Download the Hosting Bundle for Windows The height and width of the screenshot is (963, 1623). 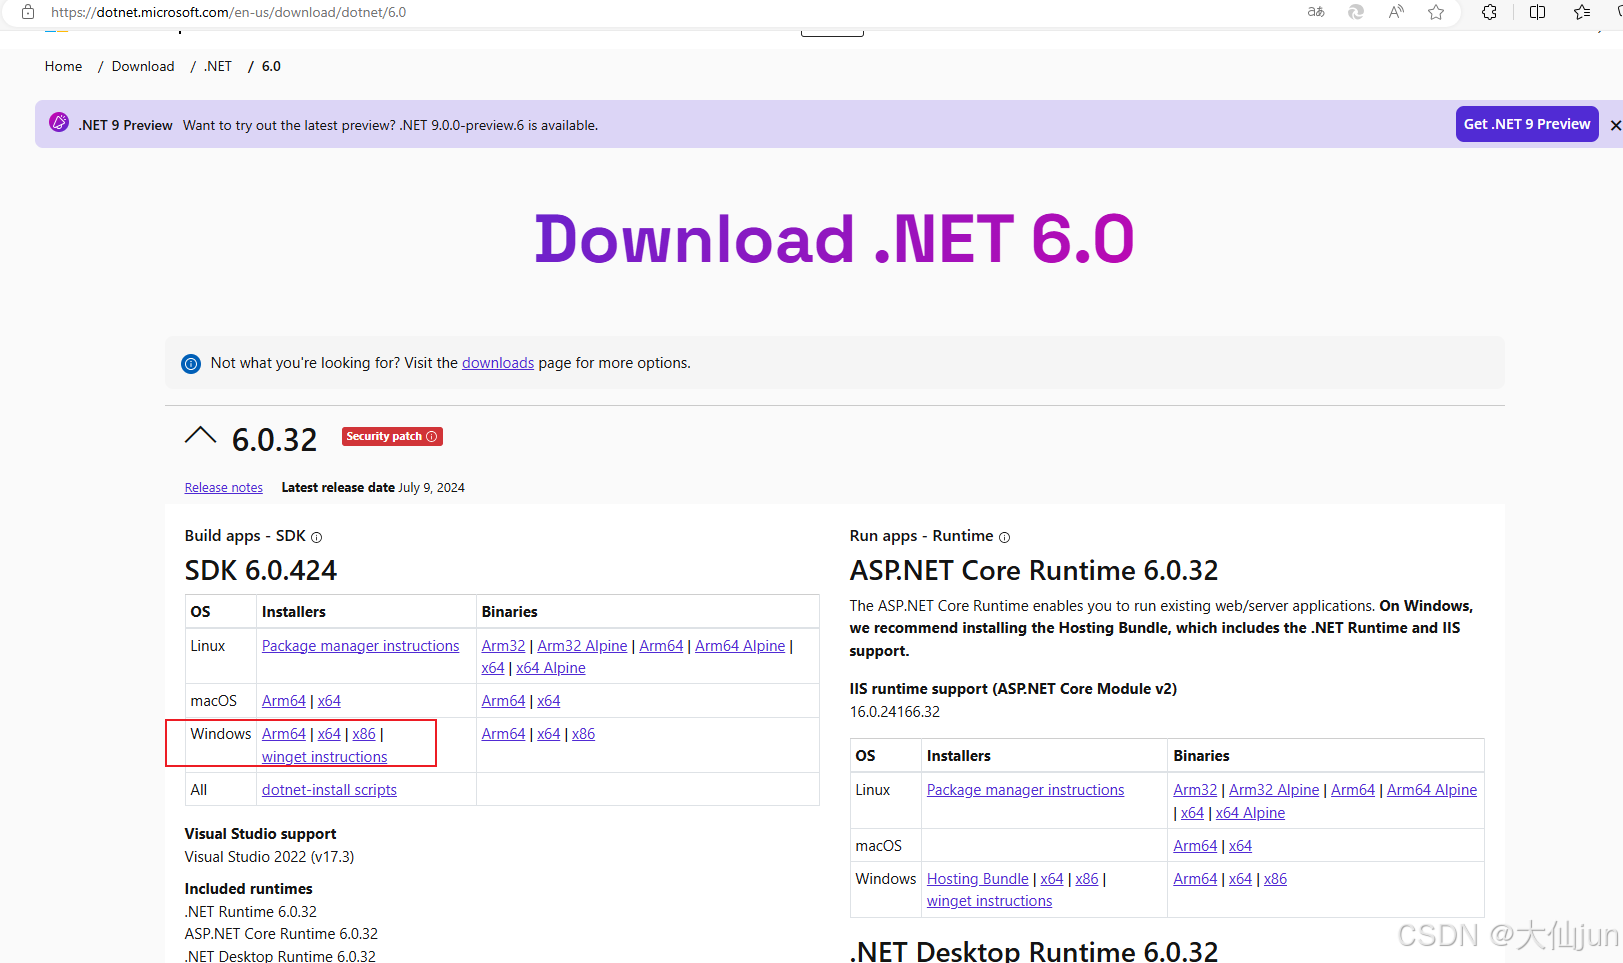(x=977, y=878)
